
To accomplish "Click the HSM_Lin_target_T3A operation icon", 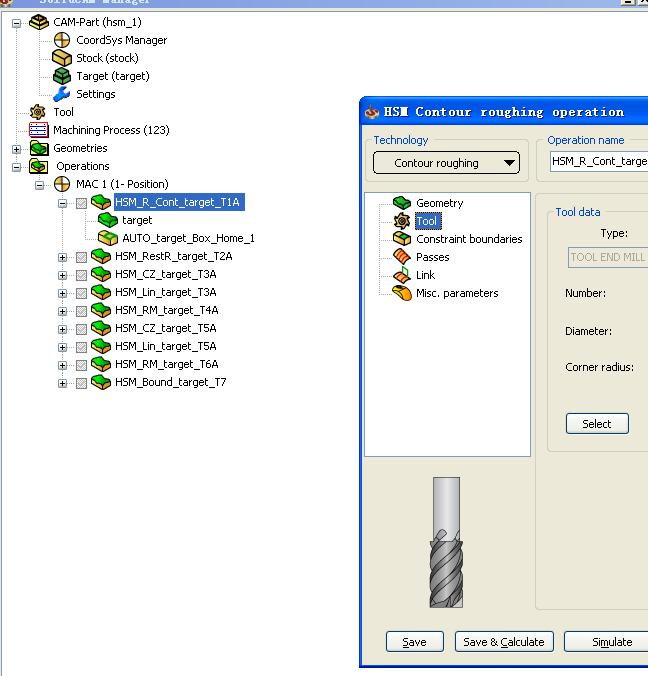I will pos(101,292).
